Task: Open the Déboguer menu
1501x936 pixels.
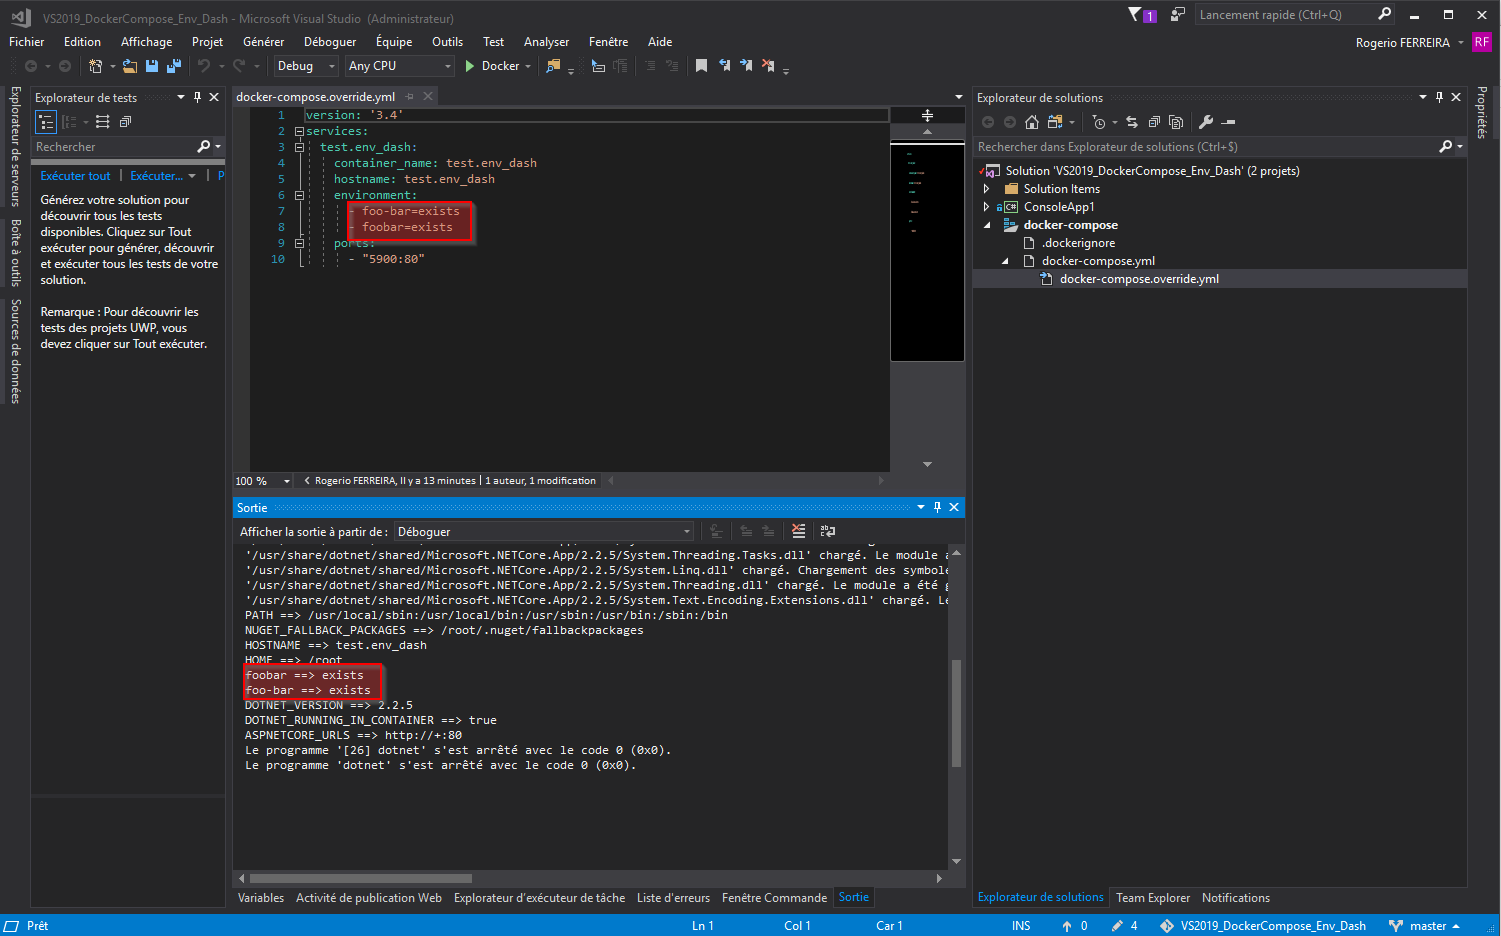Action: pos(330,42)
